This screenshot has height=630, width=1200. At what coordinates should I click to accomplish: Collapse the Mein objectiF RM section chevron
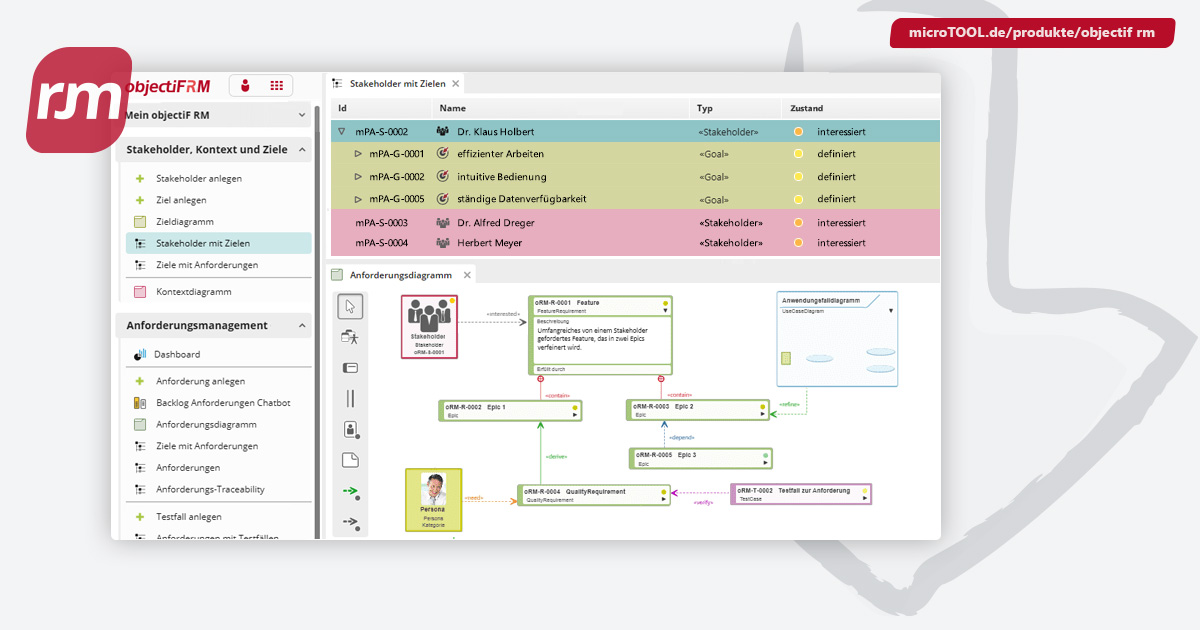coord(302,116)
